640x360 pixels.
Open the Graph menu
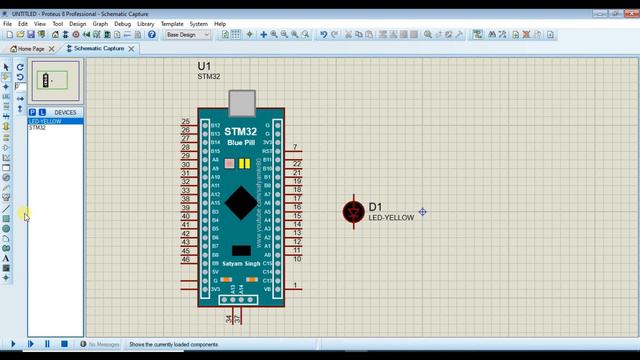[x=100, y=24]
